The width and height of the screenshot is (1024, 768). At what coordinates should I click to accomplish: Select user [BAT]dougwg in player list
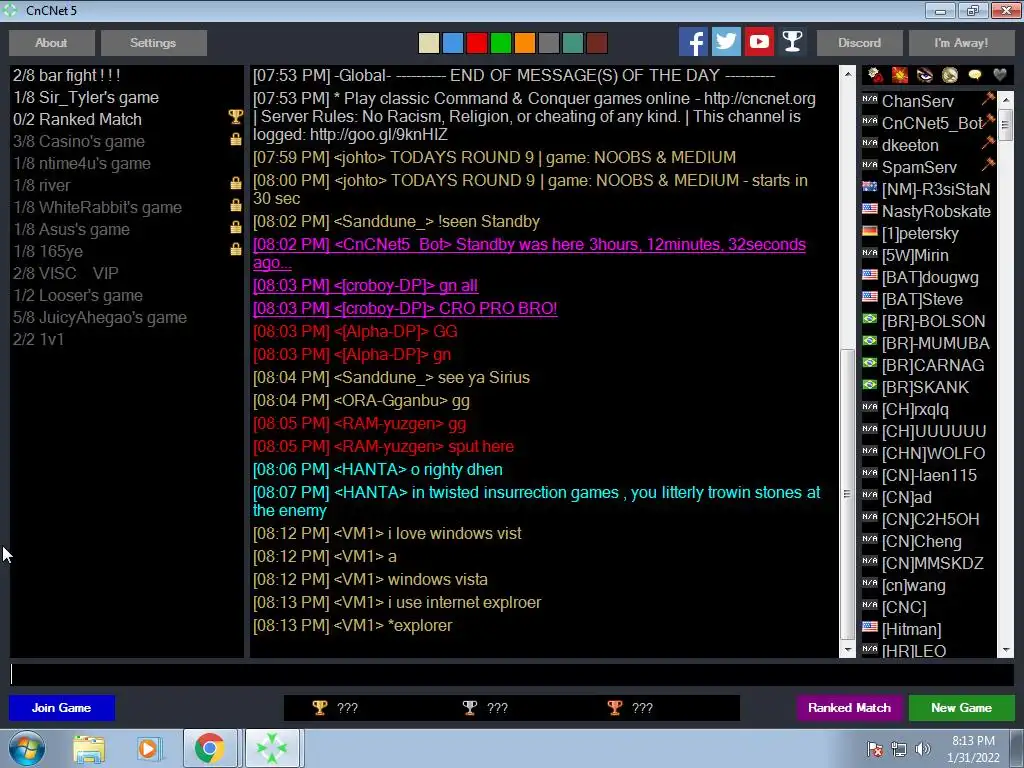click(929, 278)
